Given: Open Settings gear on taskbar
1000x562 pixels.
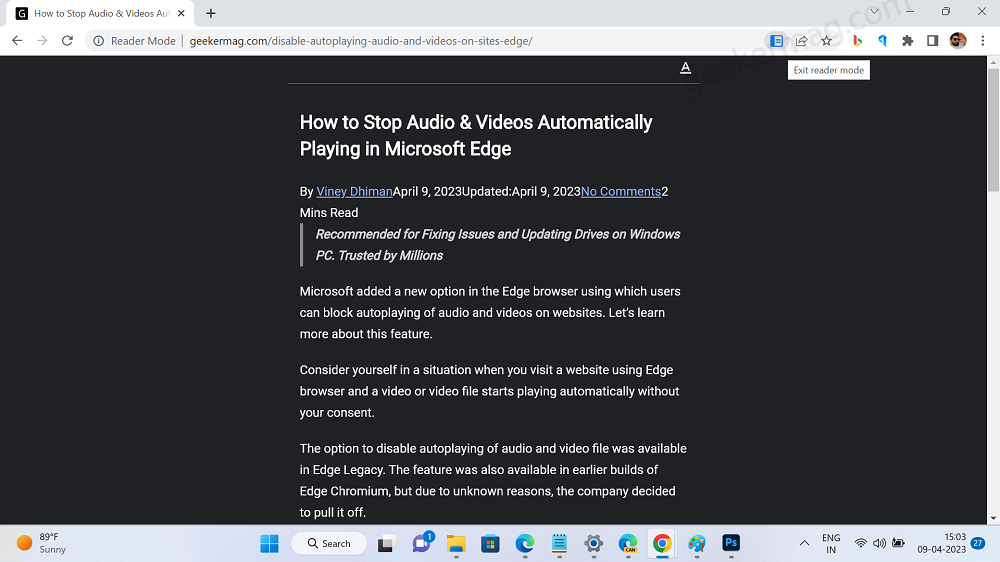Looking at the screenshot, I should [594, 544].
